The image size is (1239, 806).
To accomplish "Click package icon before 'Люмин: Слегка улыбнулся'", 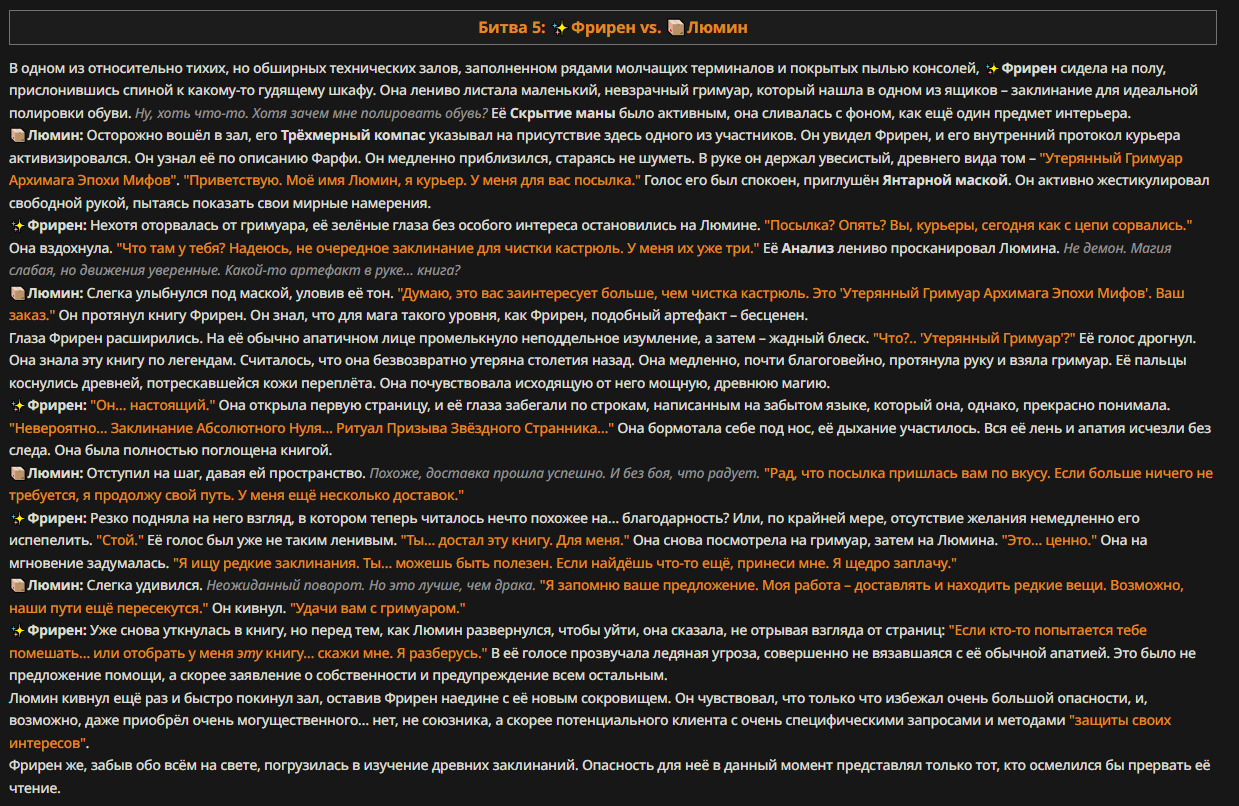I will [x=17, y=294].
